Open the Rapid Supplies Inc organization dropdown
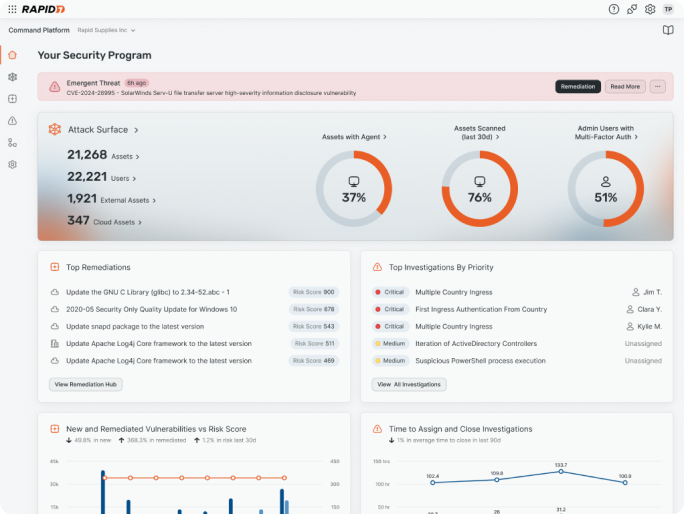684x514 pixels. pos(106,30)
